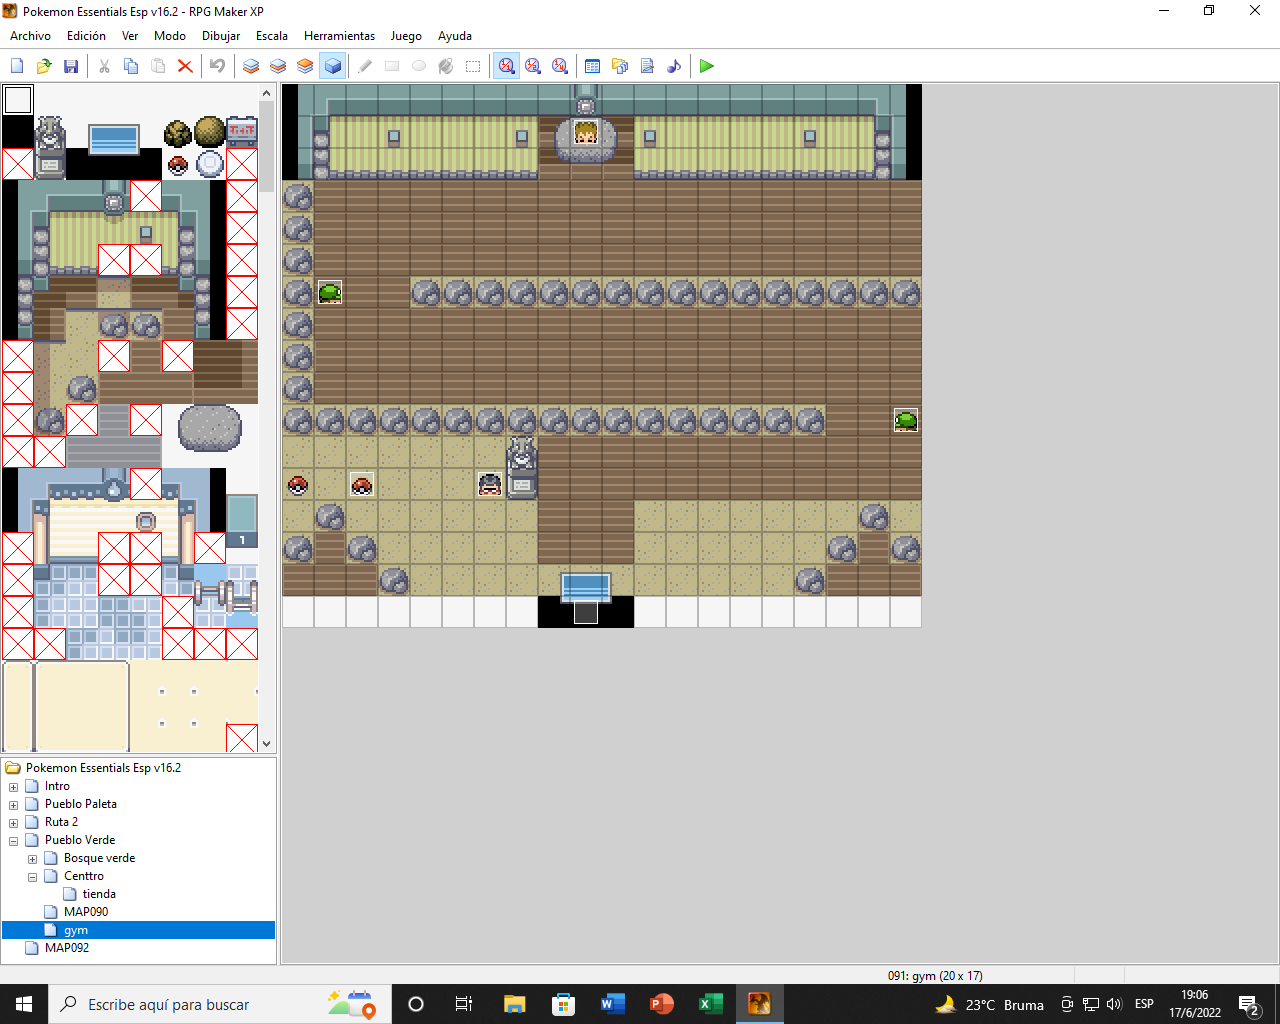Open the Dibujar menu

click(220, 36)
